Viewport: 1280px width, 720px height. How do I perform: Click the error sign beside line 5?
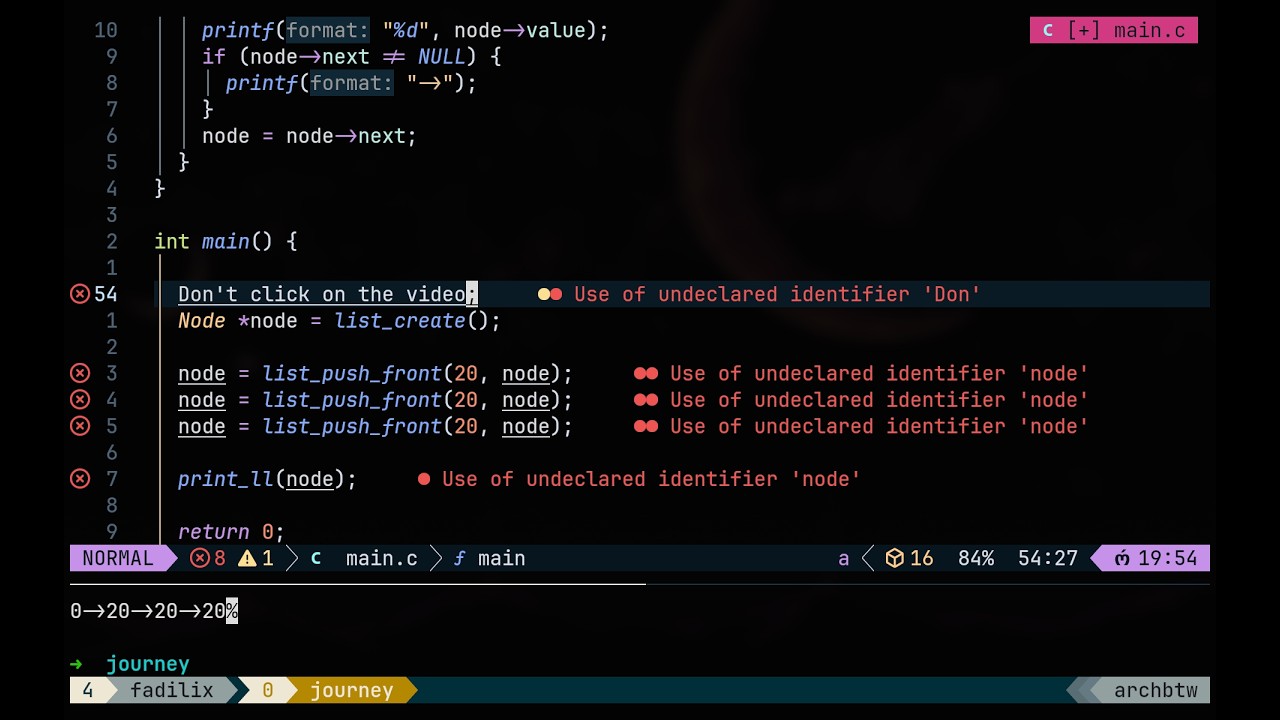point(80,426)
